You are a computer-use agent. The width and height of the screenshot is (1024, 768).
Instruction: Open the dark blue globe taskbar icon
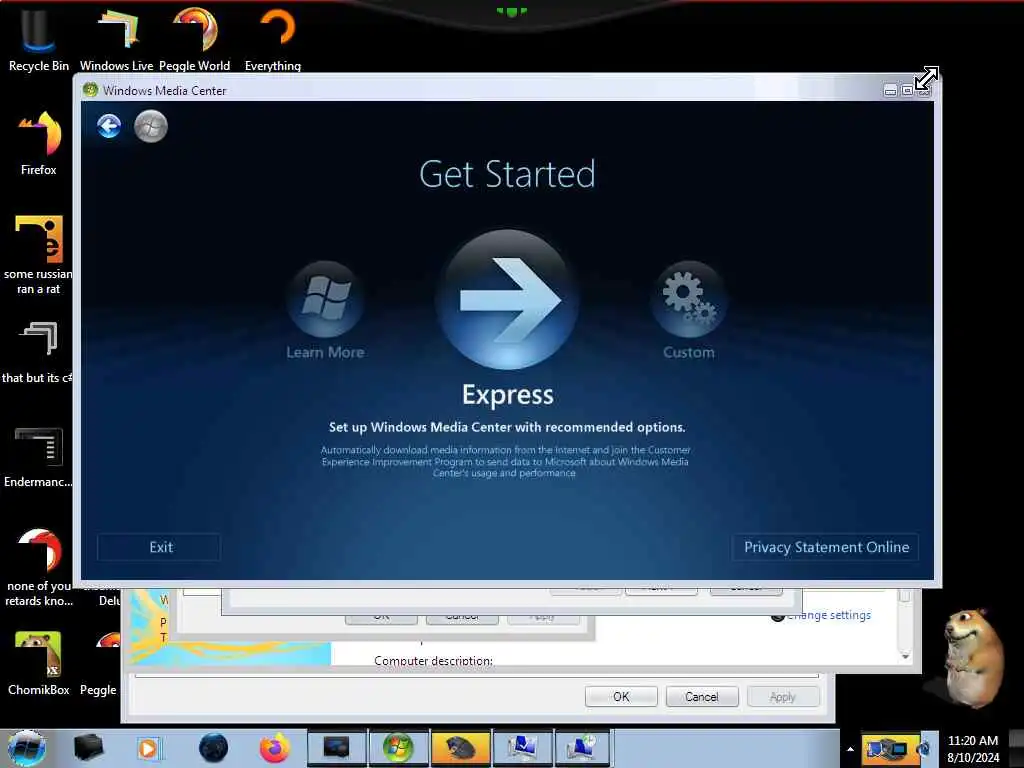(213, 748)
